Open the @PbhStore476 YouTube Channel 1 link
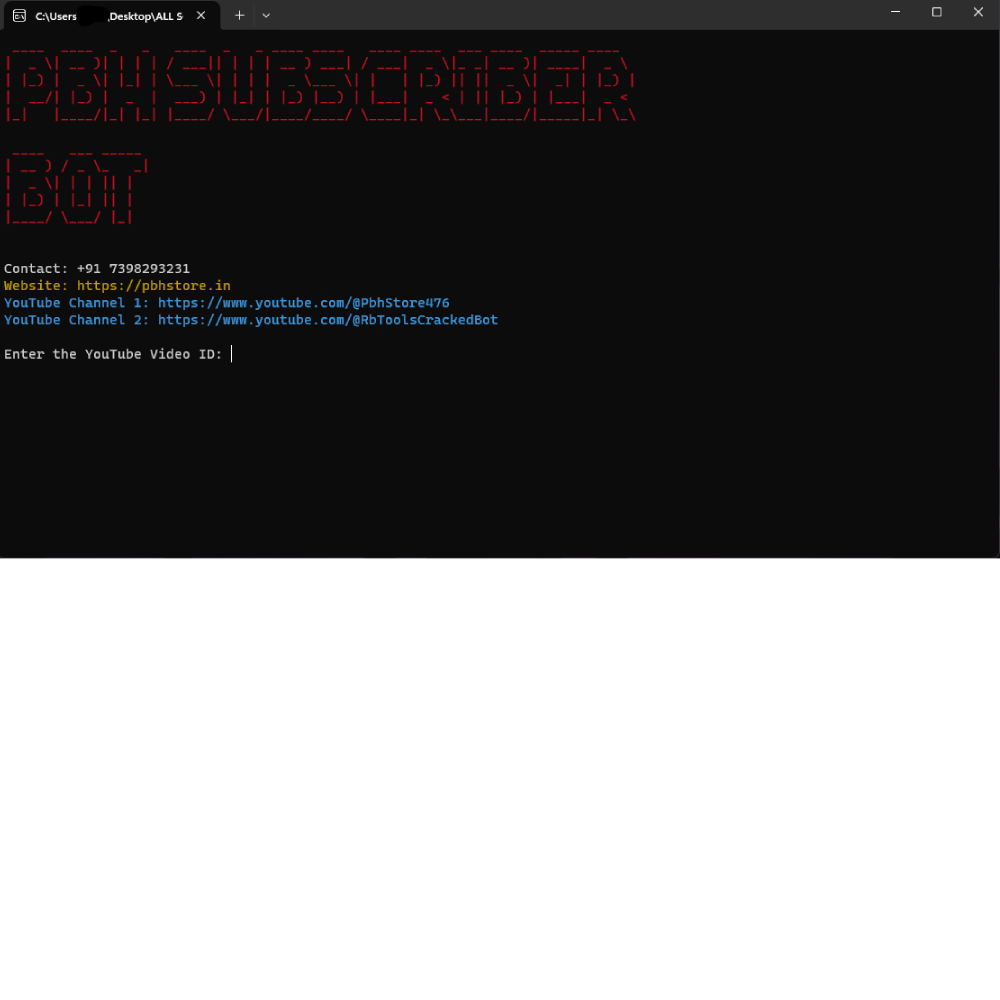1000x1000 pixels. [x=302, y=302]
